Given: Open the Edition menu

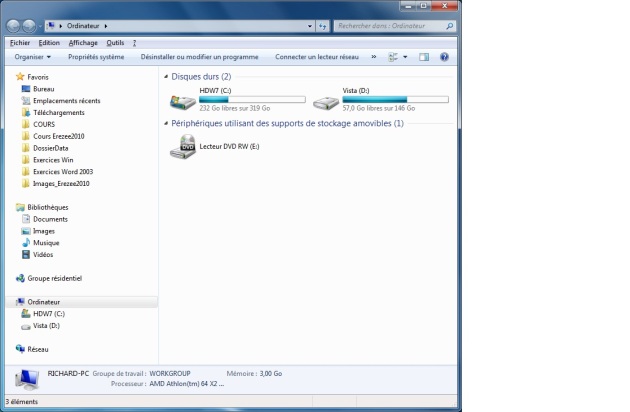Looking at the screenshot, I should tap(49, 43).
